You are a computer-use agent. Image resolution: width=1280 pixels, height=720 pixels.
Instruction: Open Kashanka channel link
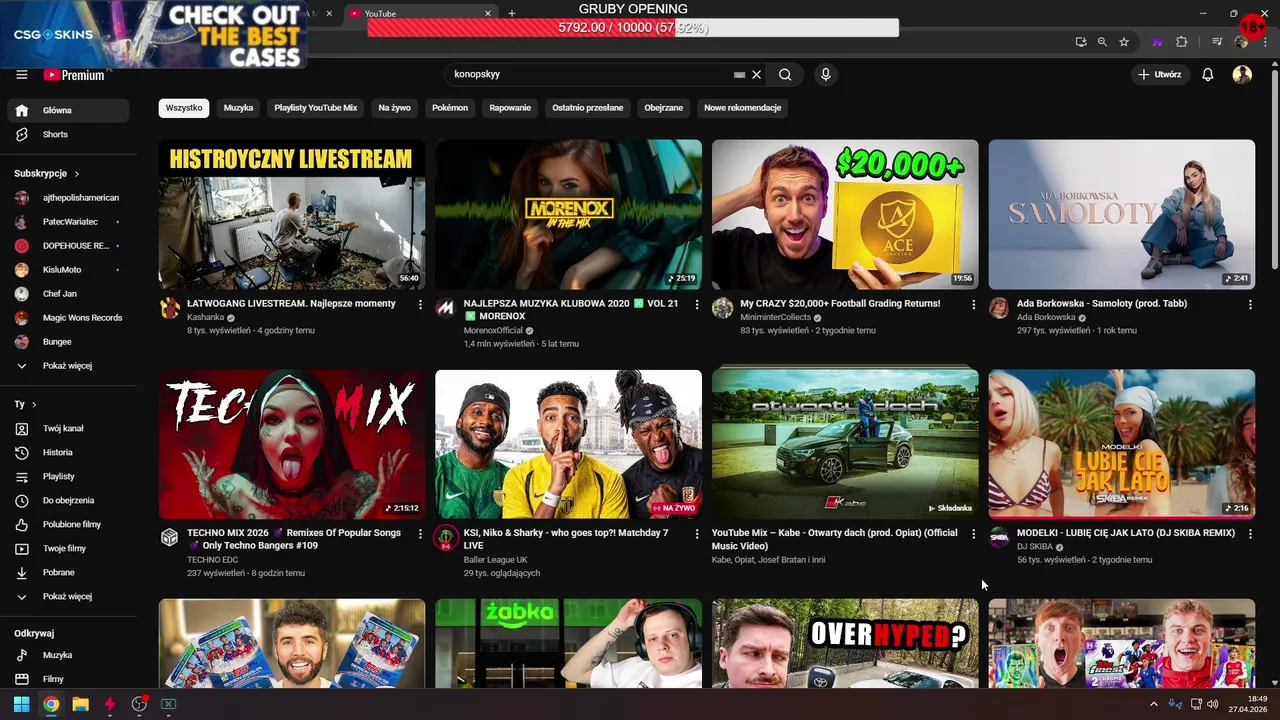click(206, 317)
